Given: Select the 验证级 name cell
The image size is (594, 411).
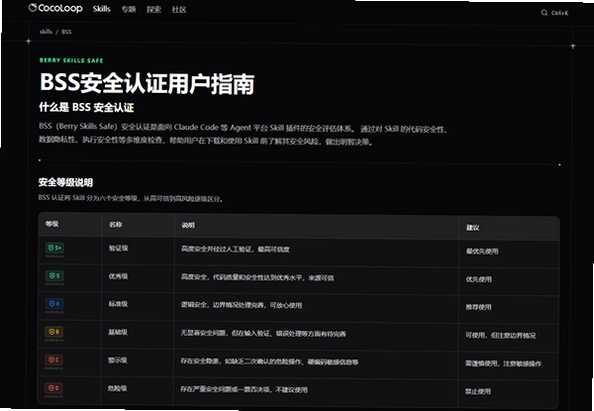Looking at the screenshot, I should click(x=119, y=248).
